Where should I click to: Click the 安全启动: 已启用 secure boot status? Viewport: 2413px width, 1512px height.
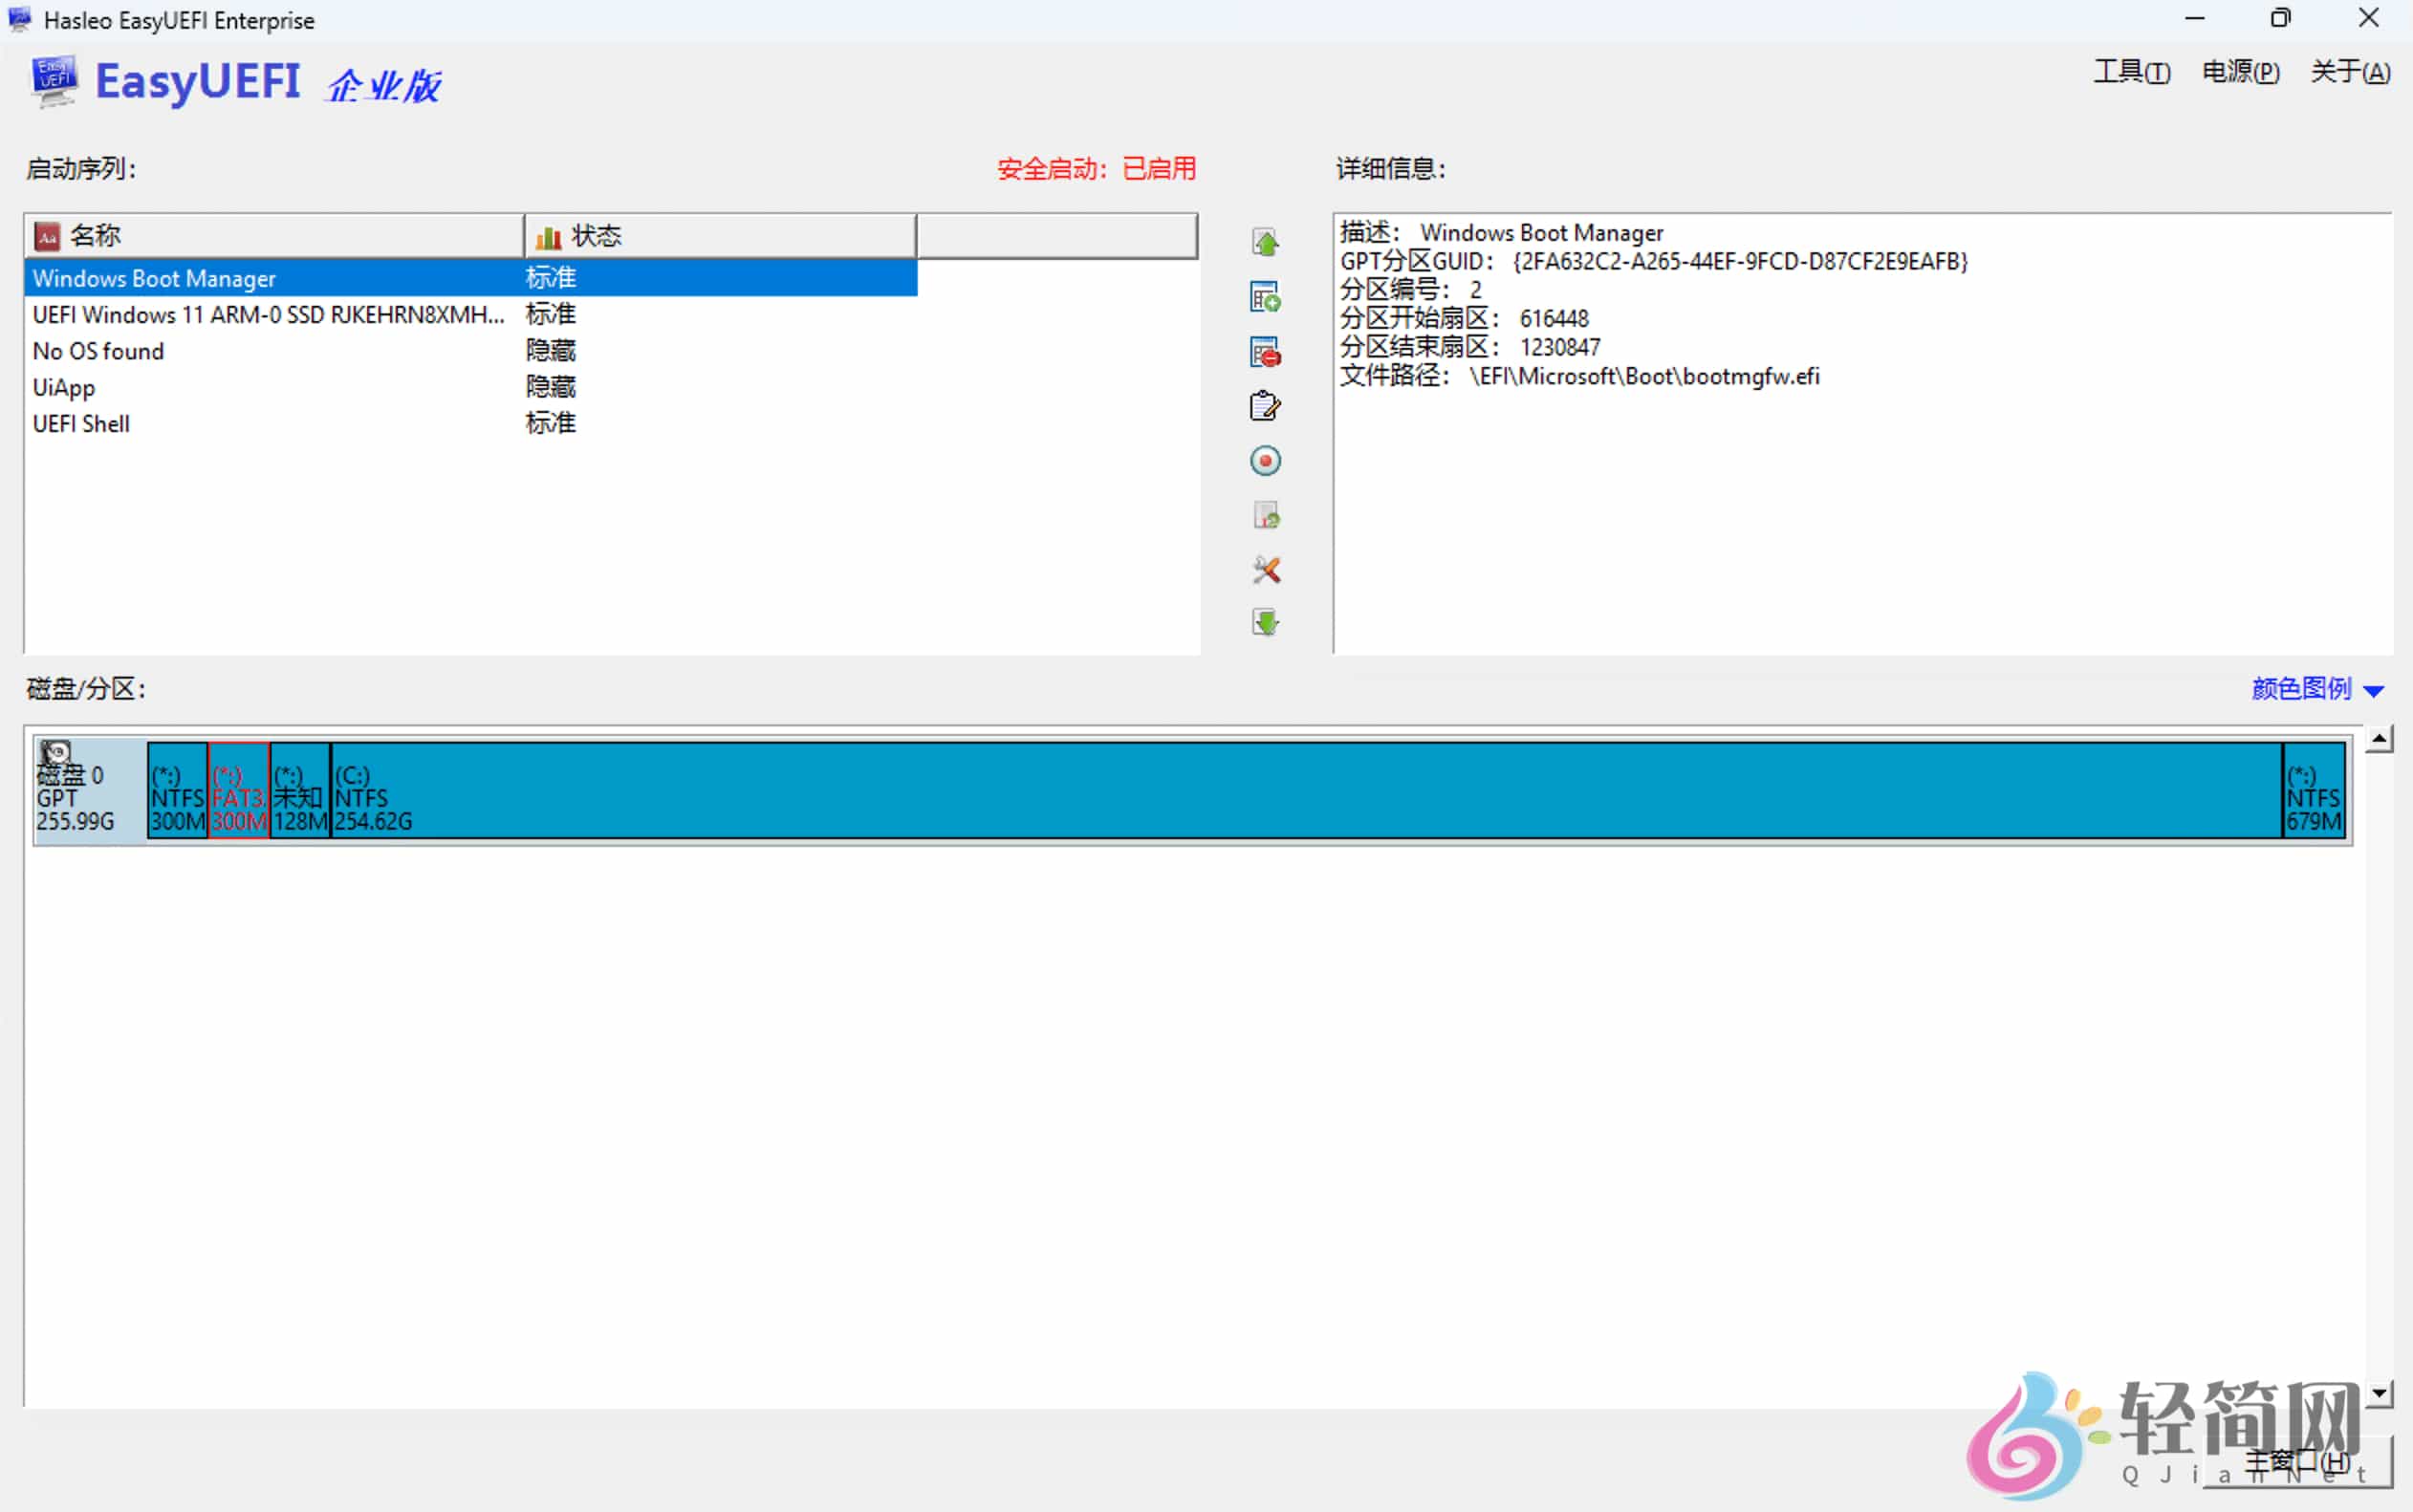pyautogui.click(x=1096, y=169)
